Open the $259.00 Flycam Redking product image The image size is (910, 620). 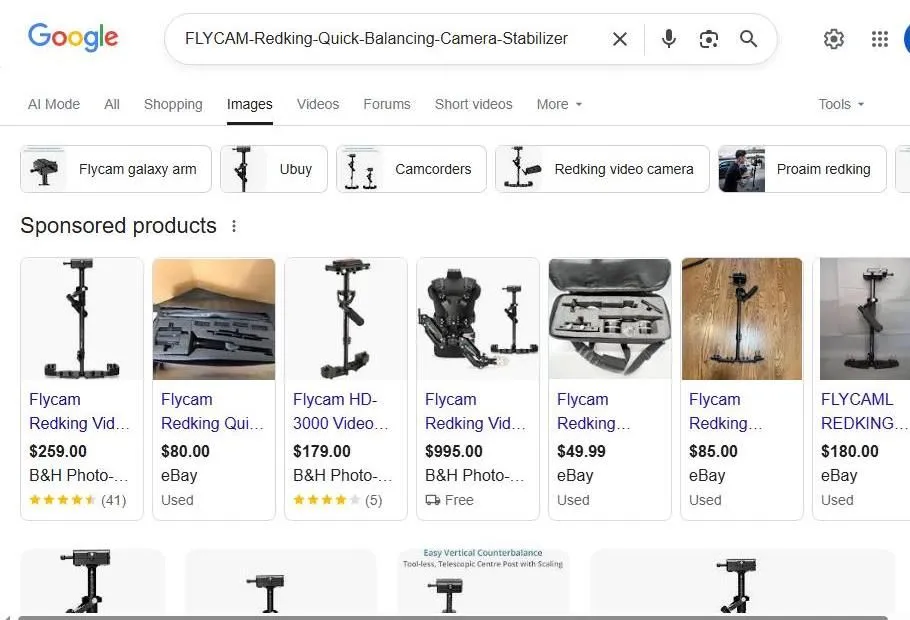point(82,319)
